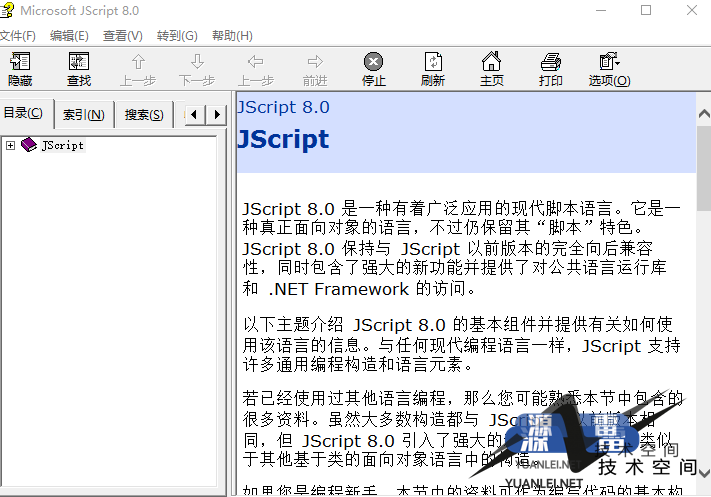This screenshot has width=711, height=497.
Task: Switch to the 目录(C) contents tab
Action: tap(24, 112)
